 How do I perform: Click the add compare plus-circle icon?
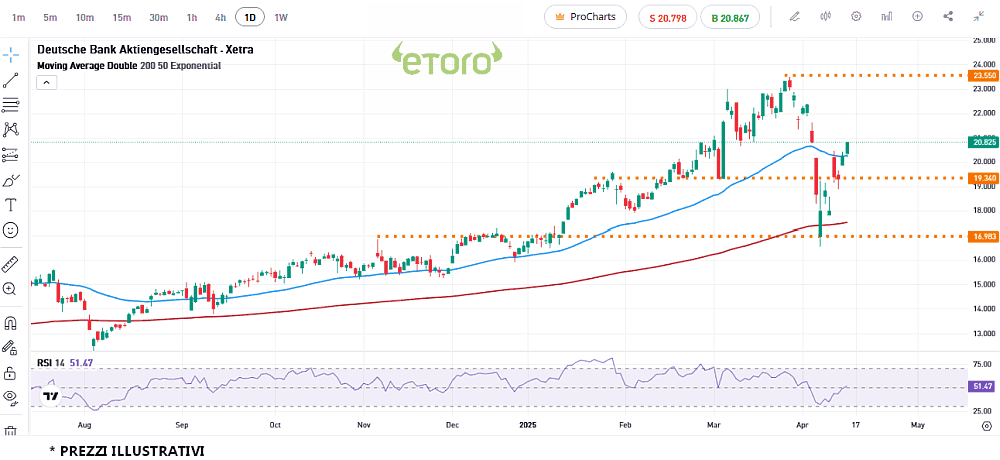pyautogui.click(x=918, y=17)
